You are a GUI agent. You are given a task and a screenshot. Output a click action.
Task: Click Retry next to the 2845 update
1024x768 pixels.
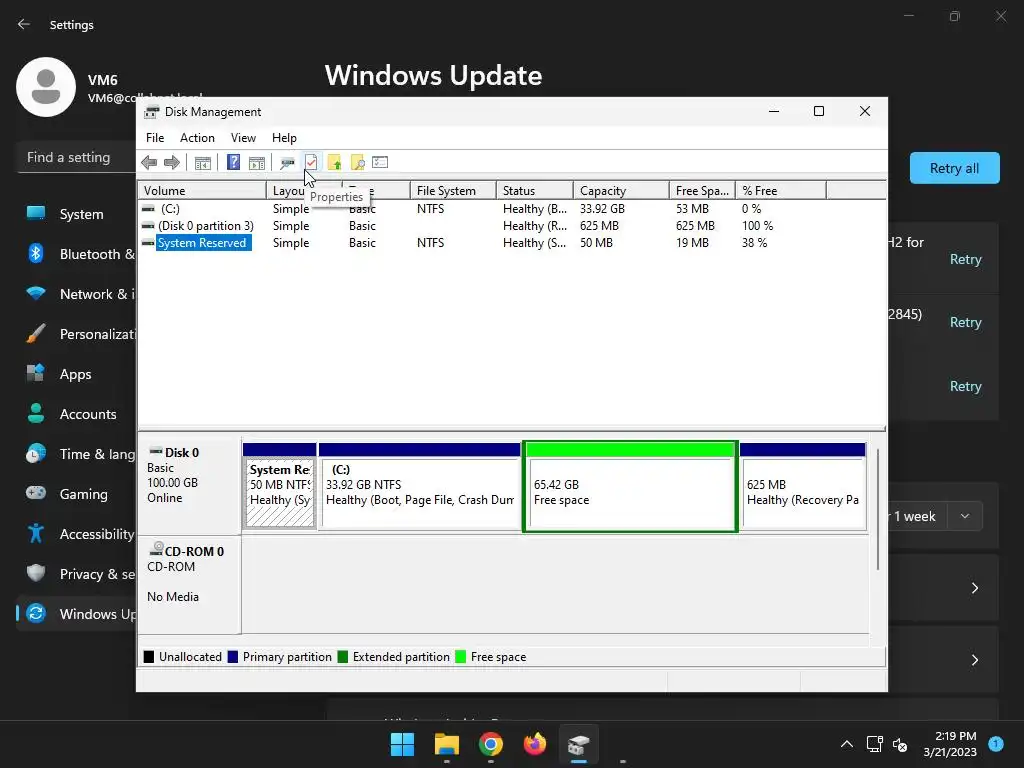(965, 322)
